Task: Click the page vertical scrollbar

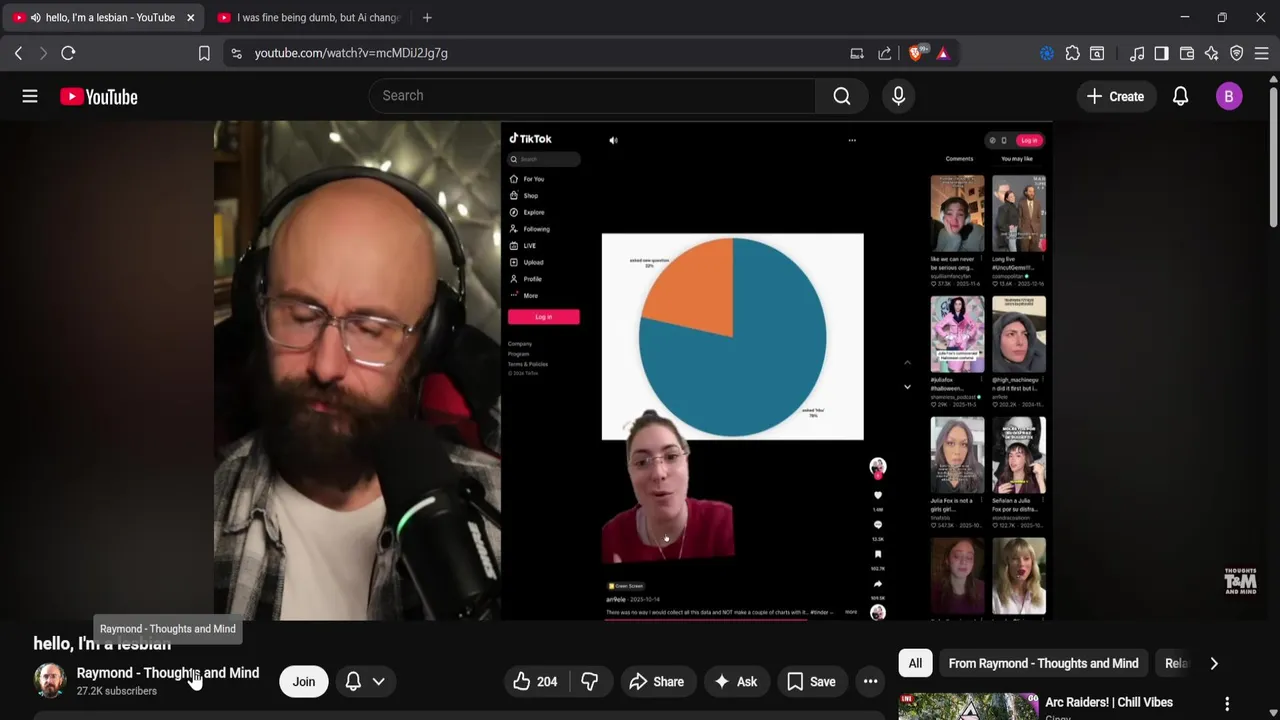Action: coord(1273,158)
